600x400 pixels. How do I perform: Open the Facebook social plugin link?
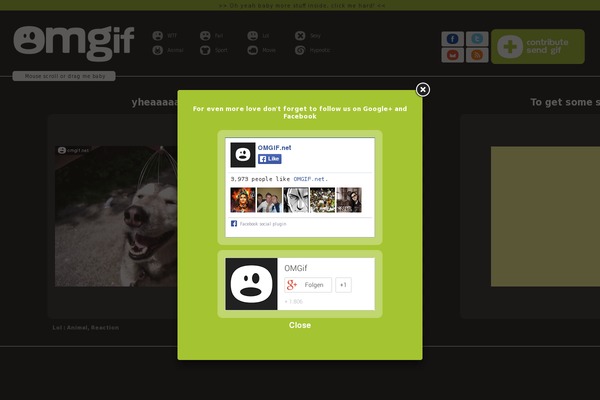263,224
